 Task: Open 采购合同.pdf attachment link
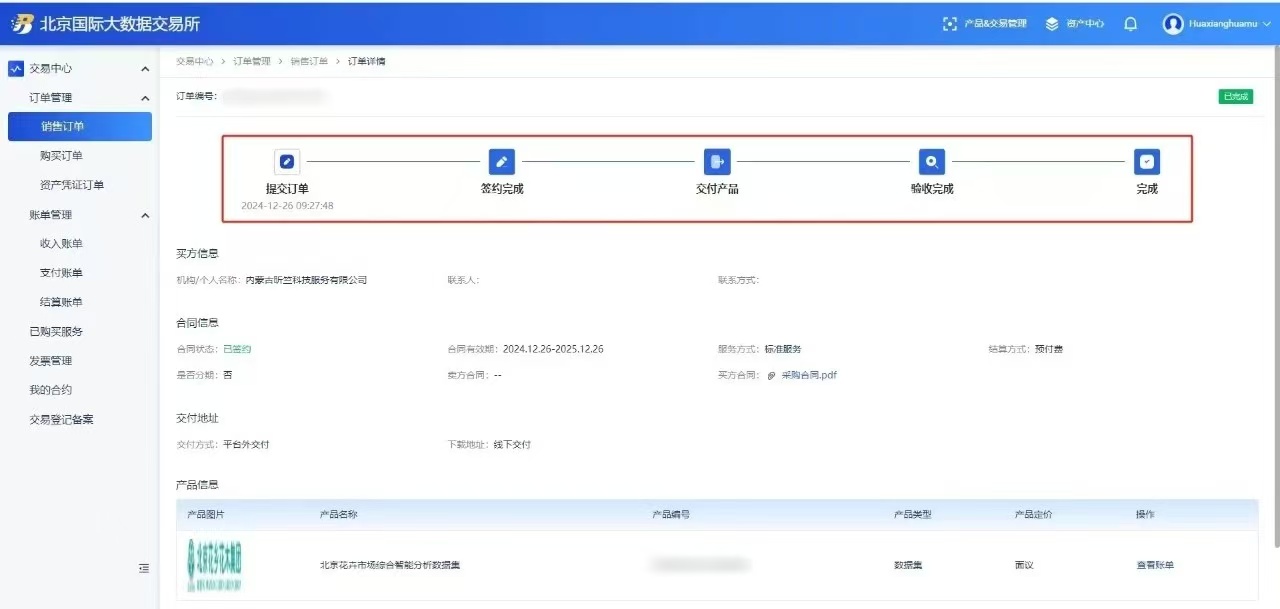808,375
